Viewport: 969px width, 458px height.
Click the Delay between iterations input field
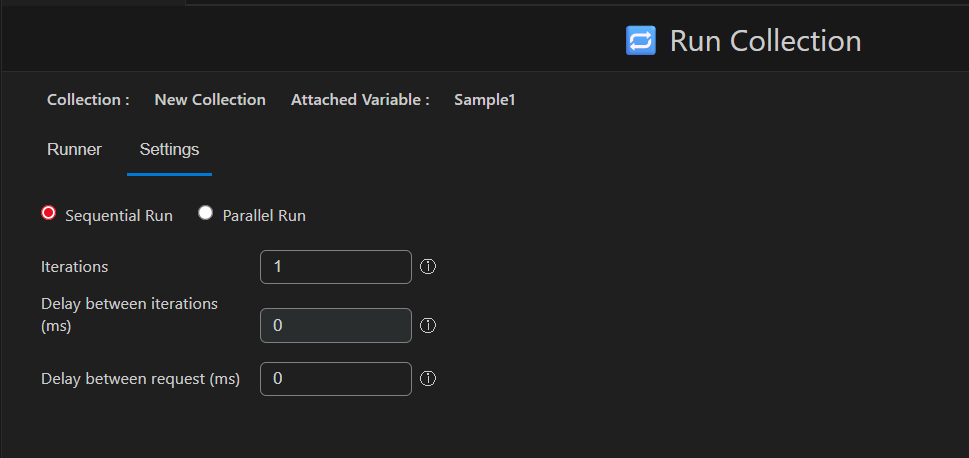tap(336, 325)
